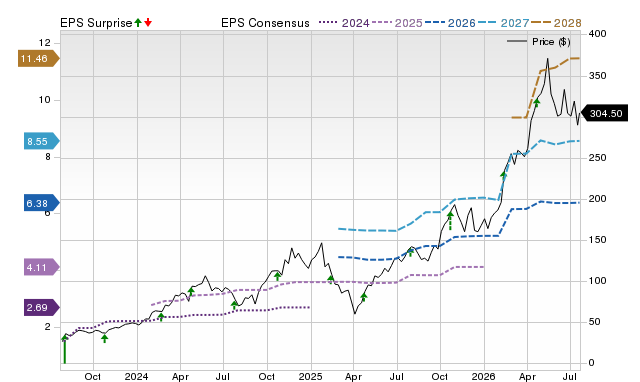Click the EPS Surprise label
Viewport: 640px width, 382px height.
pos(96,23)
